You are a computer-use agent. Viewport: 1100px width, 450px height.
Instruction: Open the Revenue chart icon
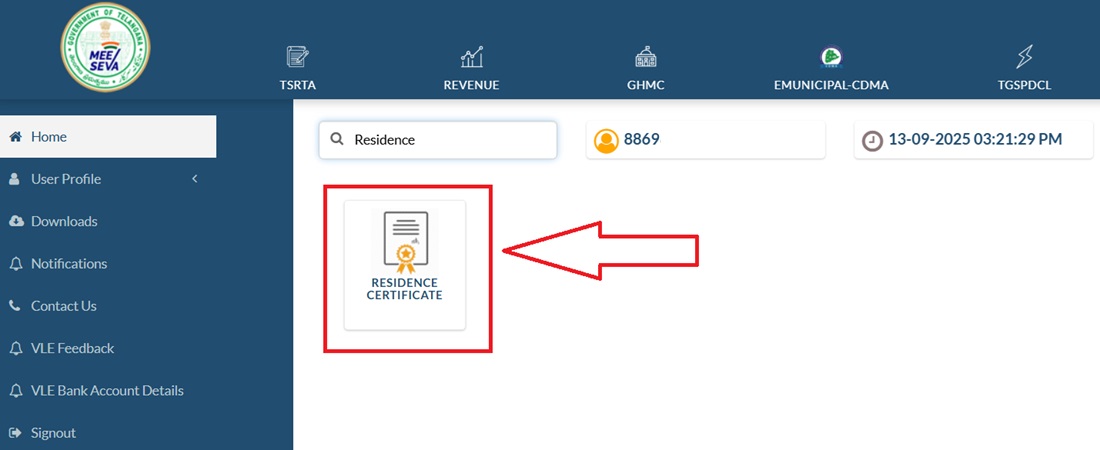pos(471,57)
